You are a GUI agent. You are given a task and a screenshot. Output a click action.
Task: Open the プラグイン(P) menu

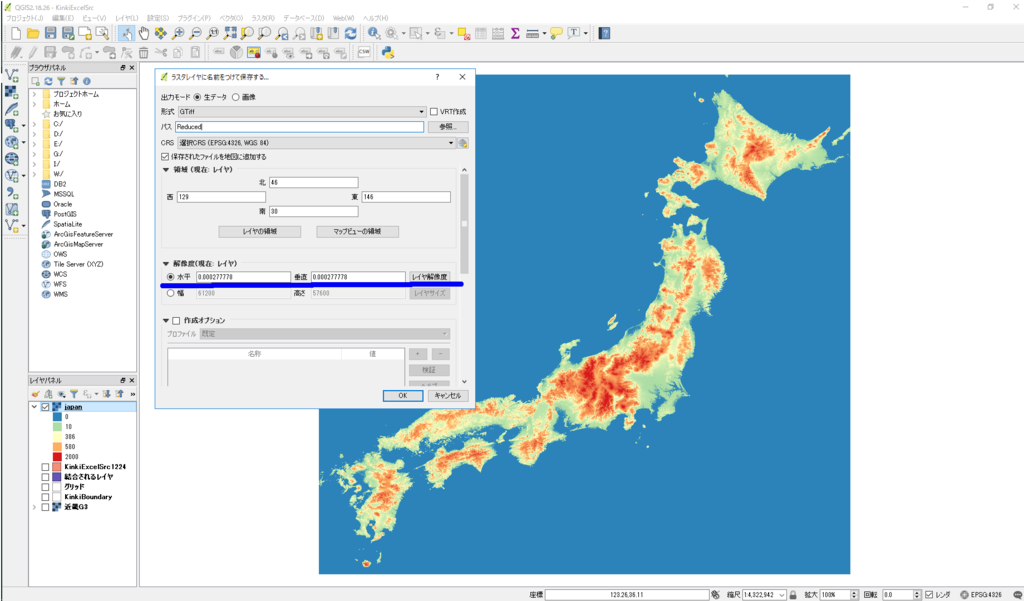pos(194,18)
